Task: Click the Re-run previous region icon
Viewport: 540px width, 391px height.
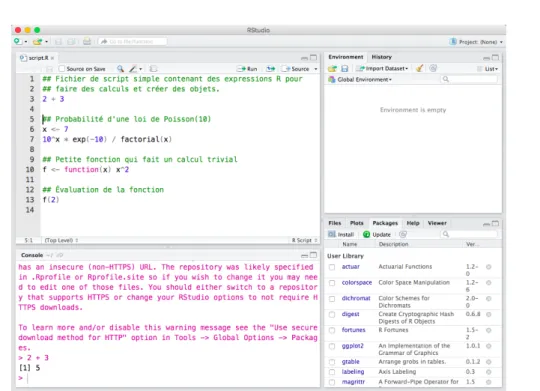Action: [x=271, y=69]
